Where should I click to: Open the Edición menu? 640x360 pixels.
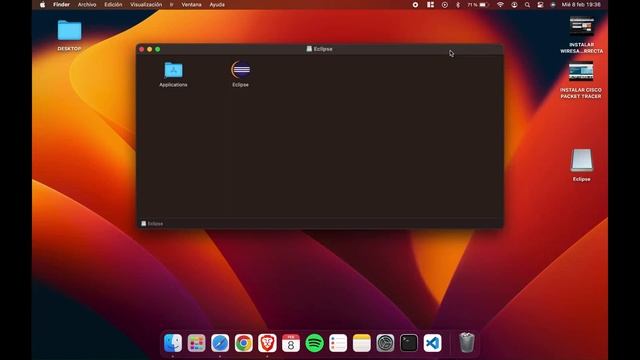(113, 4)
